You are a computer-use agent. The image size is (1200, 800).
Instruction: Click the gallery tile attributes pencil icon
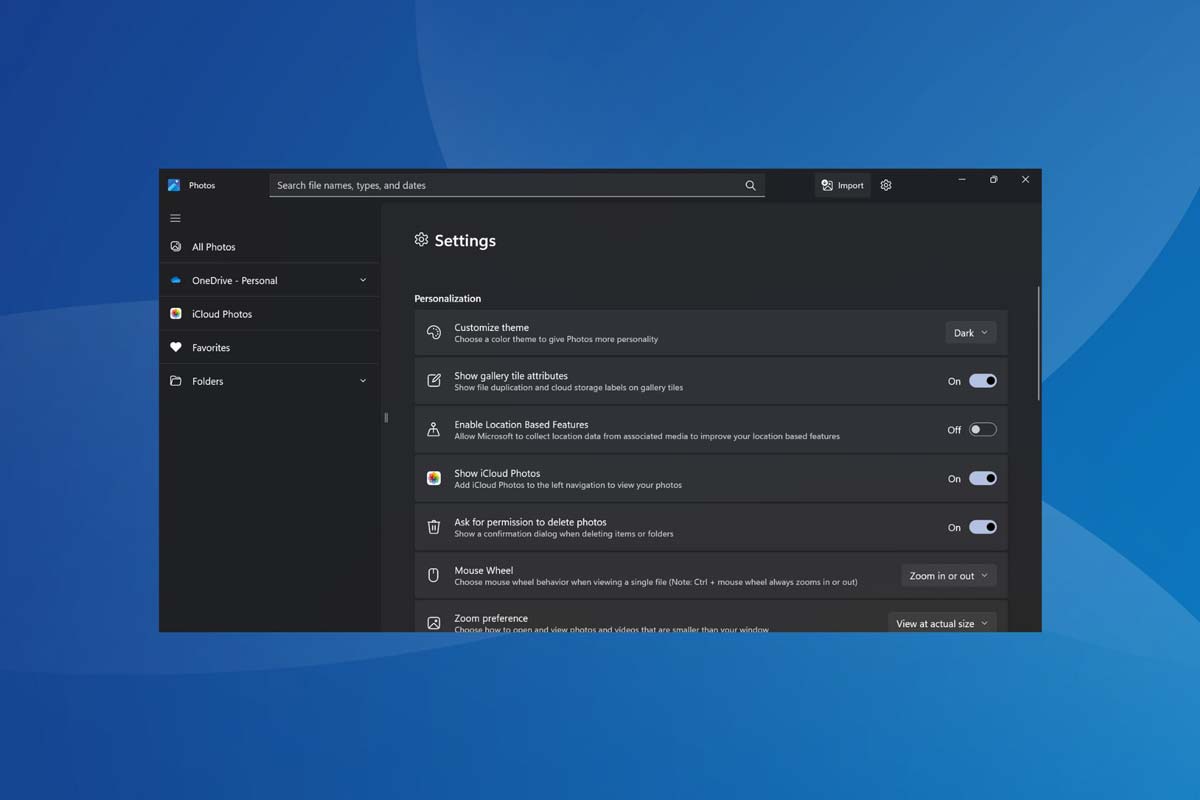[x=433, y=381]
